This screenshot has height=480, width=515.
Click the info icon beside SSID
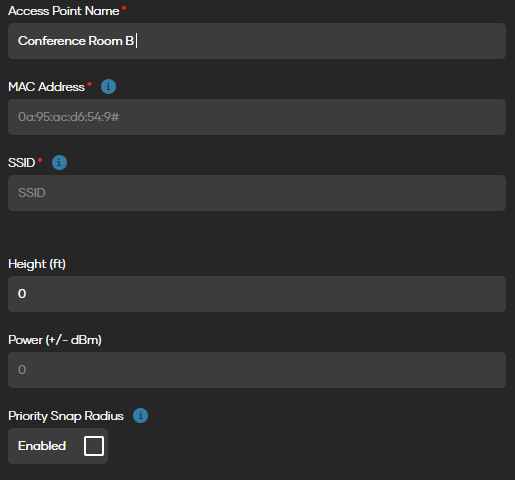[x=59, y=163]
